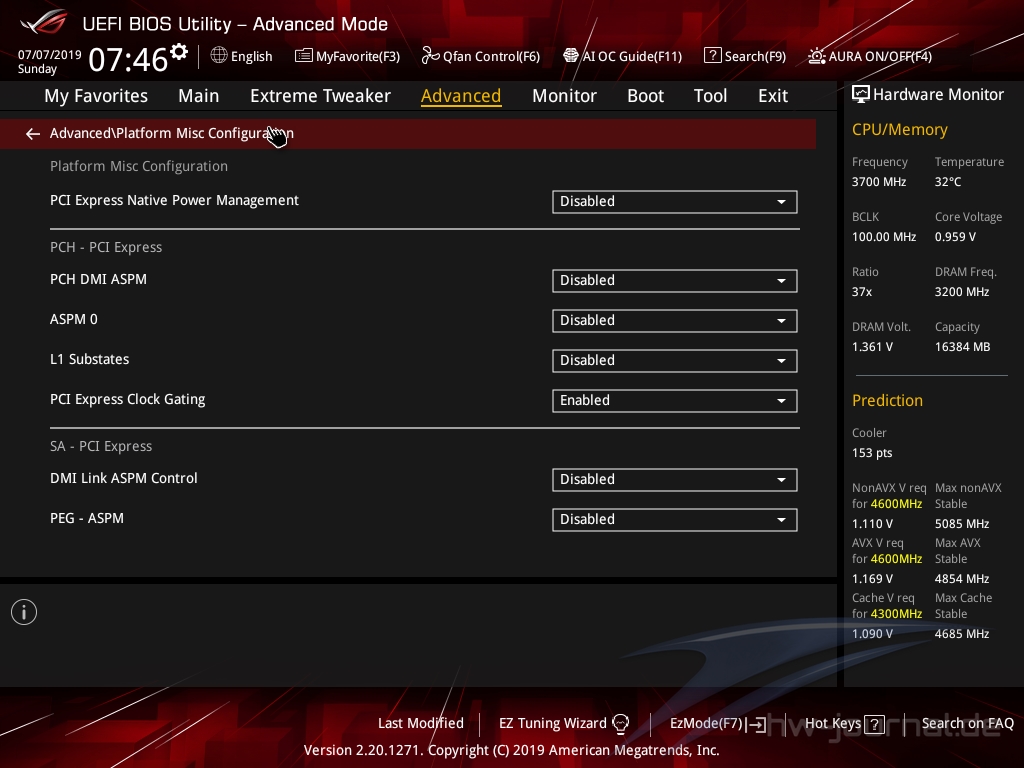Click the Search question mark icon

click(x=712, y=56)
